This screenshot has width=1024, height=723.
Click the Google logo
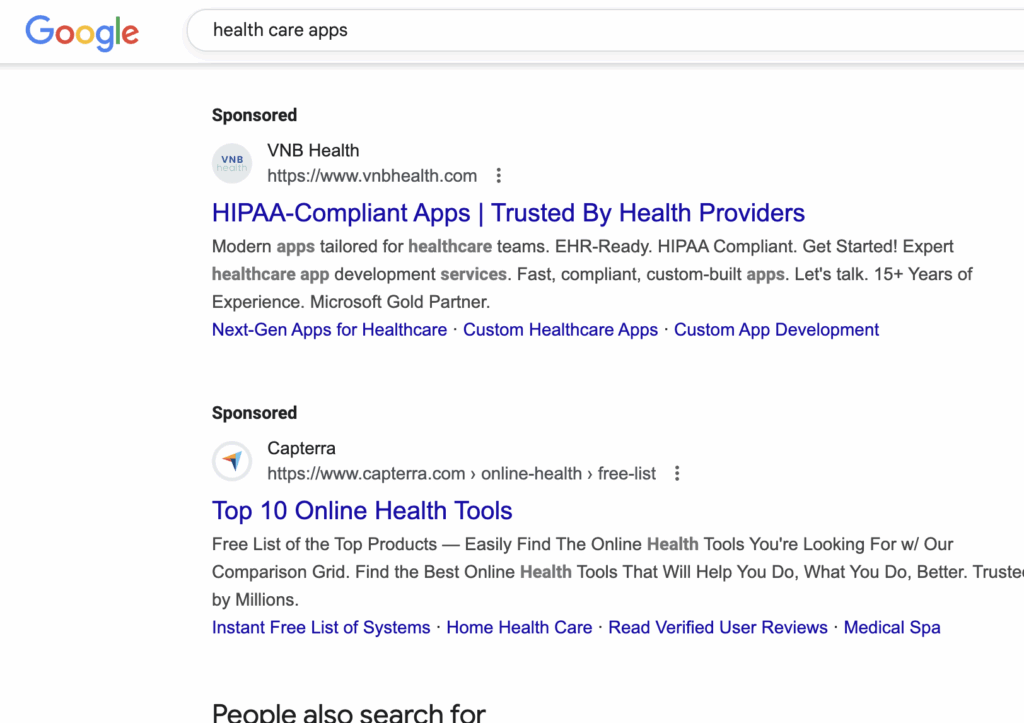click(82, 32)
